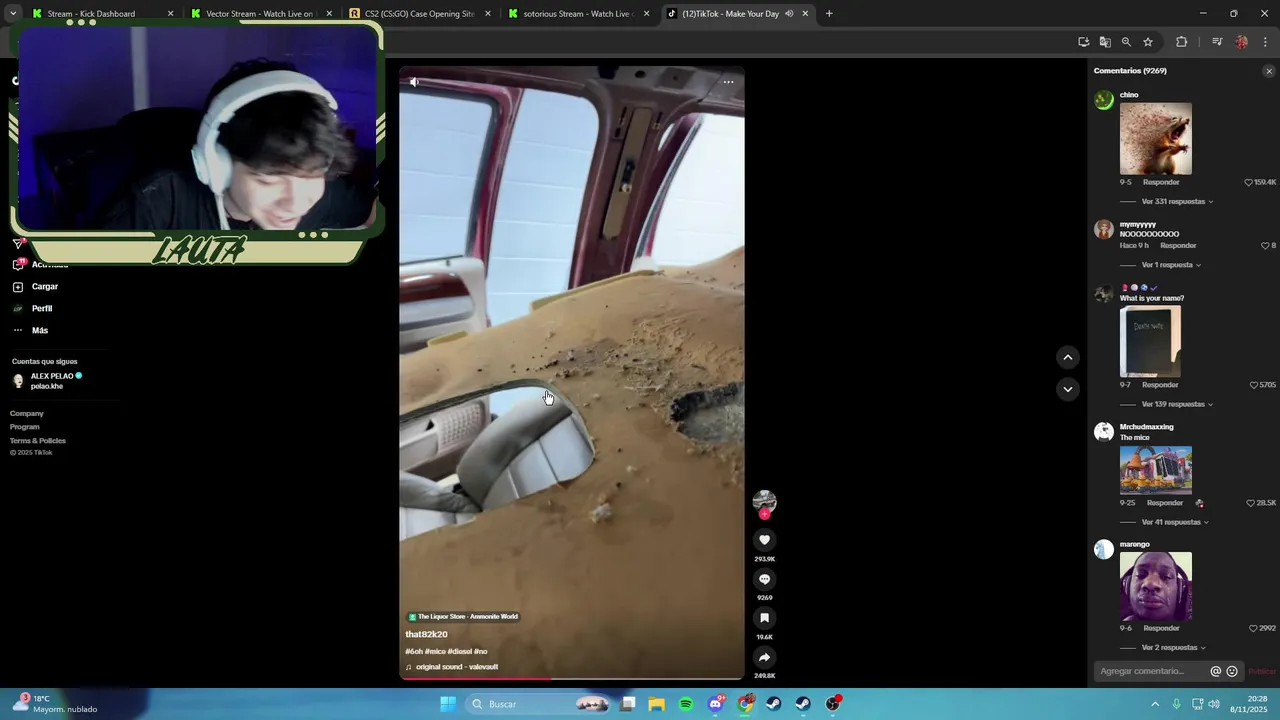The image size is (1280, 720).
Task: Go to the previous video with up arrow
Action: tap(1068, 357)
